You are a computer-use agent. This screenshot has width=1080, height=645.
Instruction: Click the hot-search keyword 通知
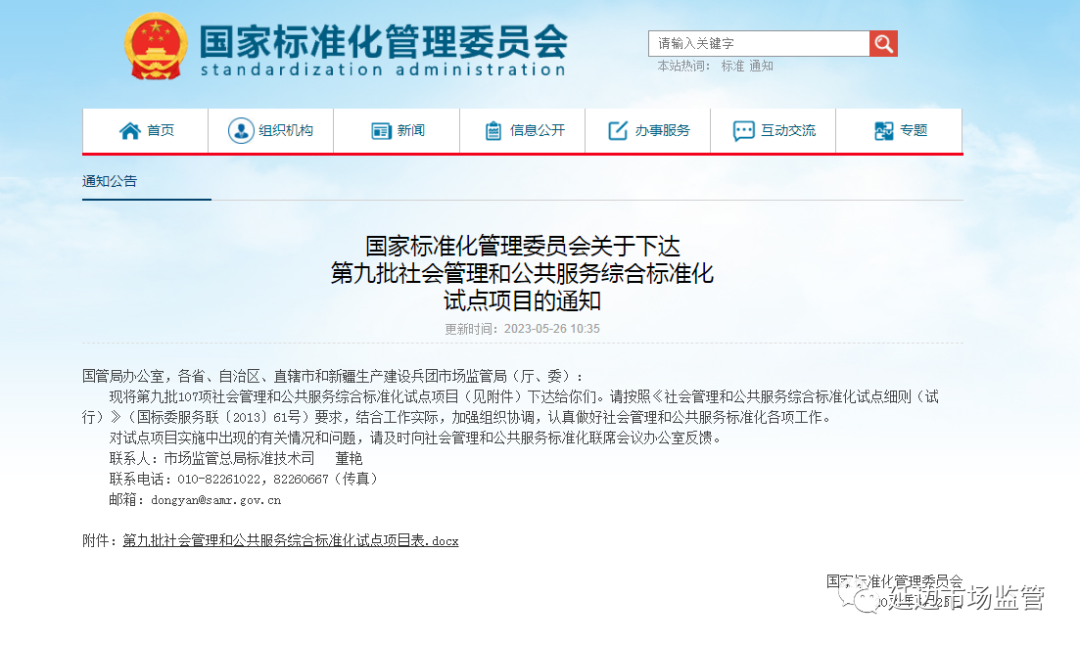[761, 66]
